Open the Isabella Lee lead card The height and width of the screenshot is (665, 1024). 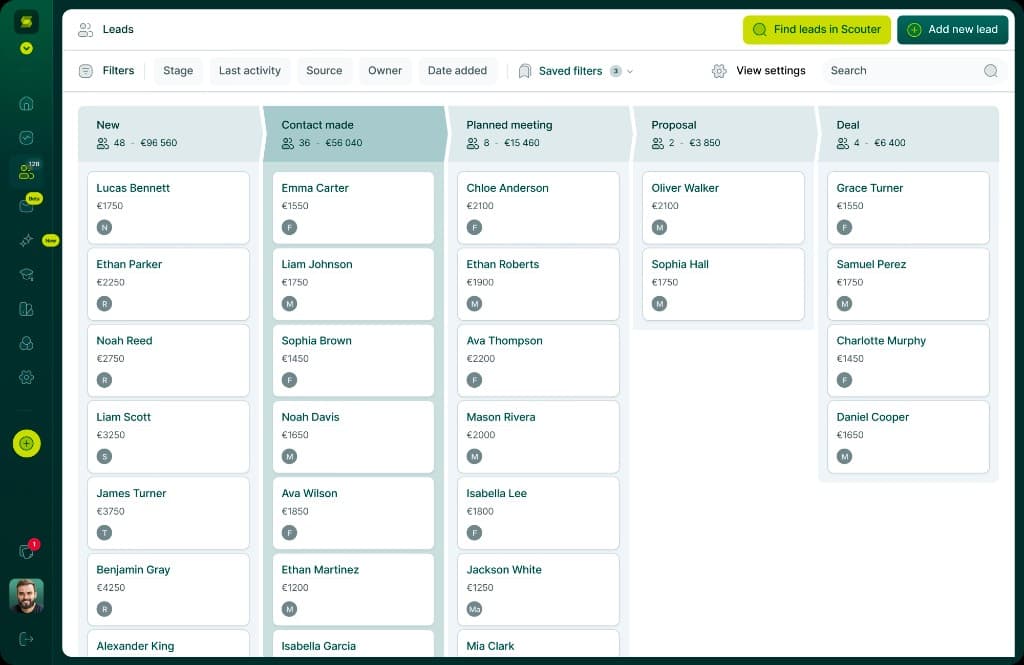(x=538, y=513)
